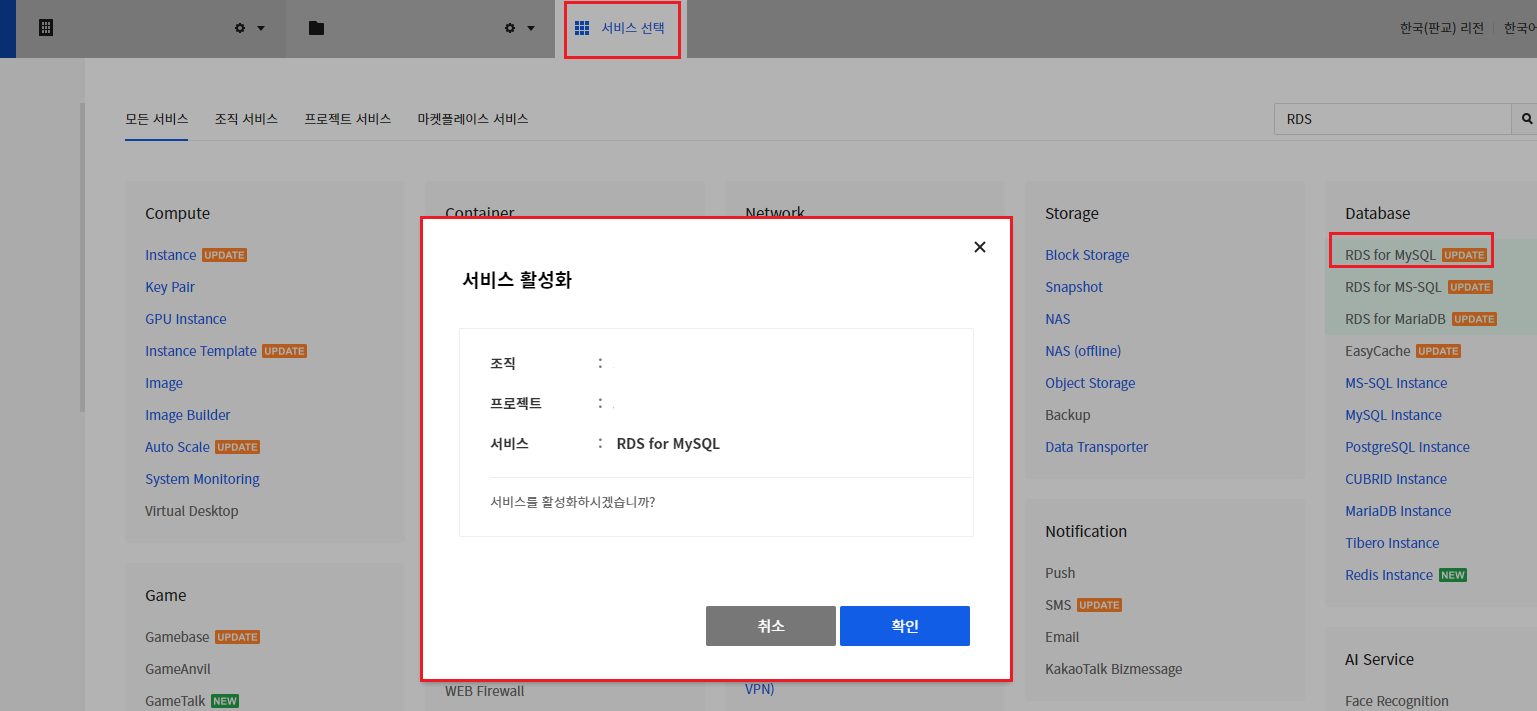Close the 서비스 활성화 dialog with X
The image size is (1537, 711).
pyautogui.click(x=980, y=247)
